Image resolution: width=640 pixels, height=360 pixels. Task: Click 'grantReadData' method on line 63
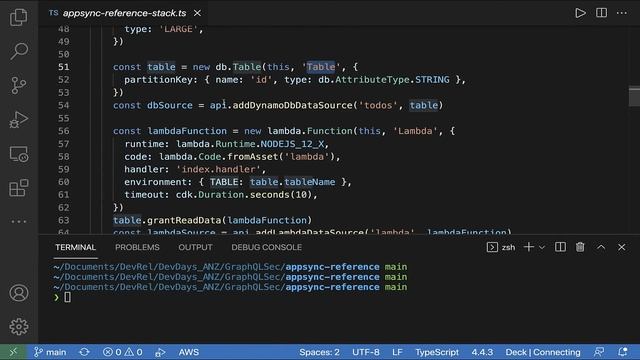(x=184, y=220)
